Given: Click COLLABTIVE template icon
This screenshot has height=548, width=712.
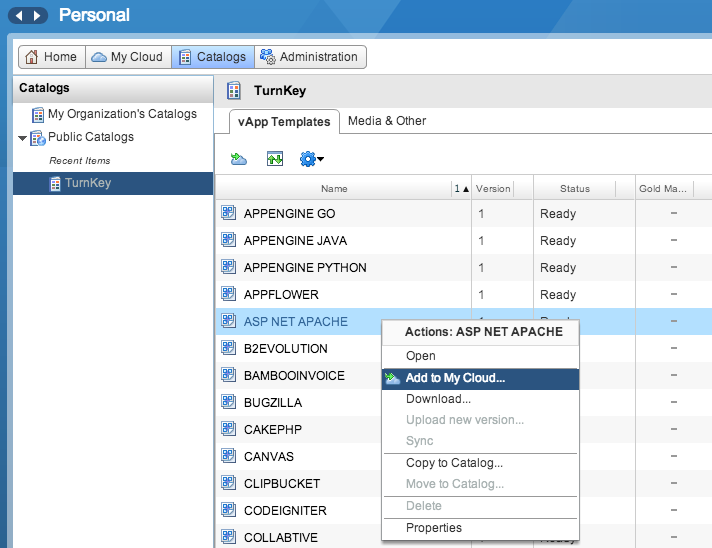Looking at the screenshot, I should coord(228,536).
